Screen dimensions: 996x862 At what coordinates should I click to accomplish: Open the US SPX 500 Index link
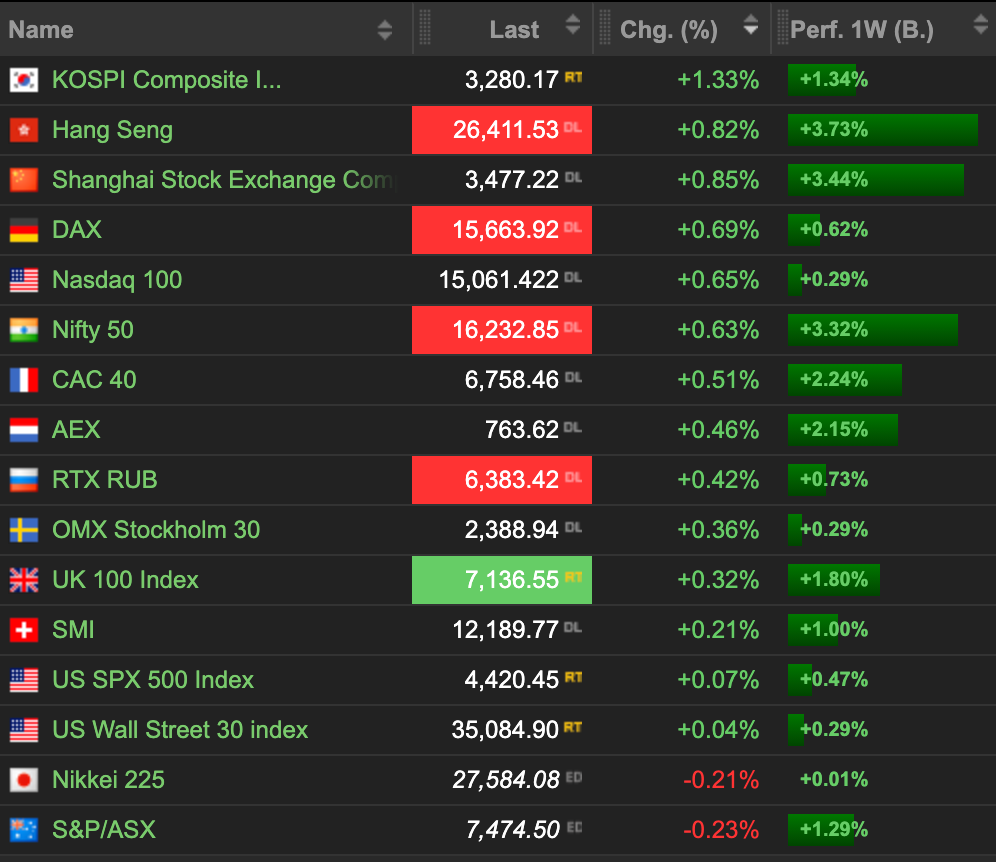(153, 680)
